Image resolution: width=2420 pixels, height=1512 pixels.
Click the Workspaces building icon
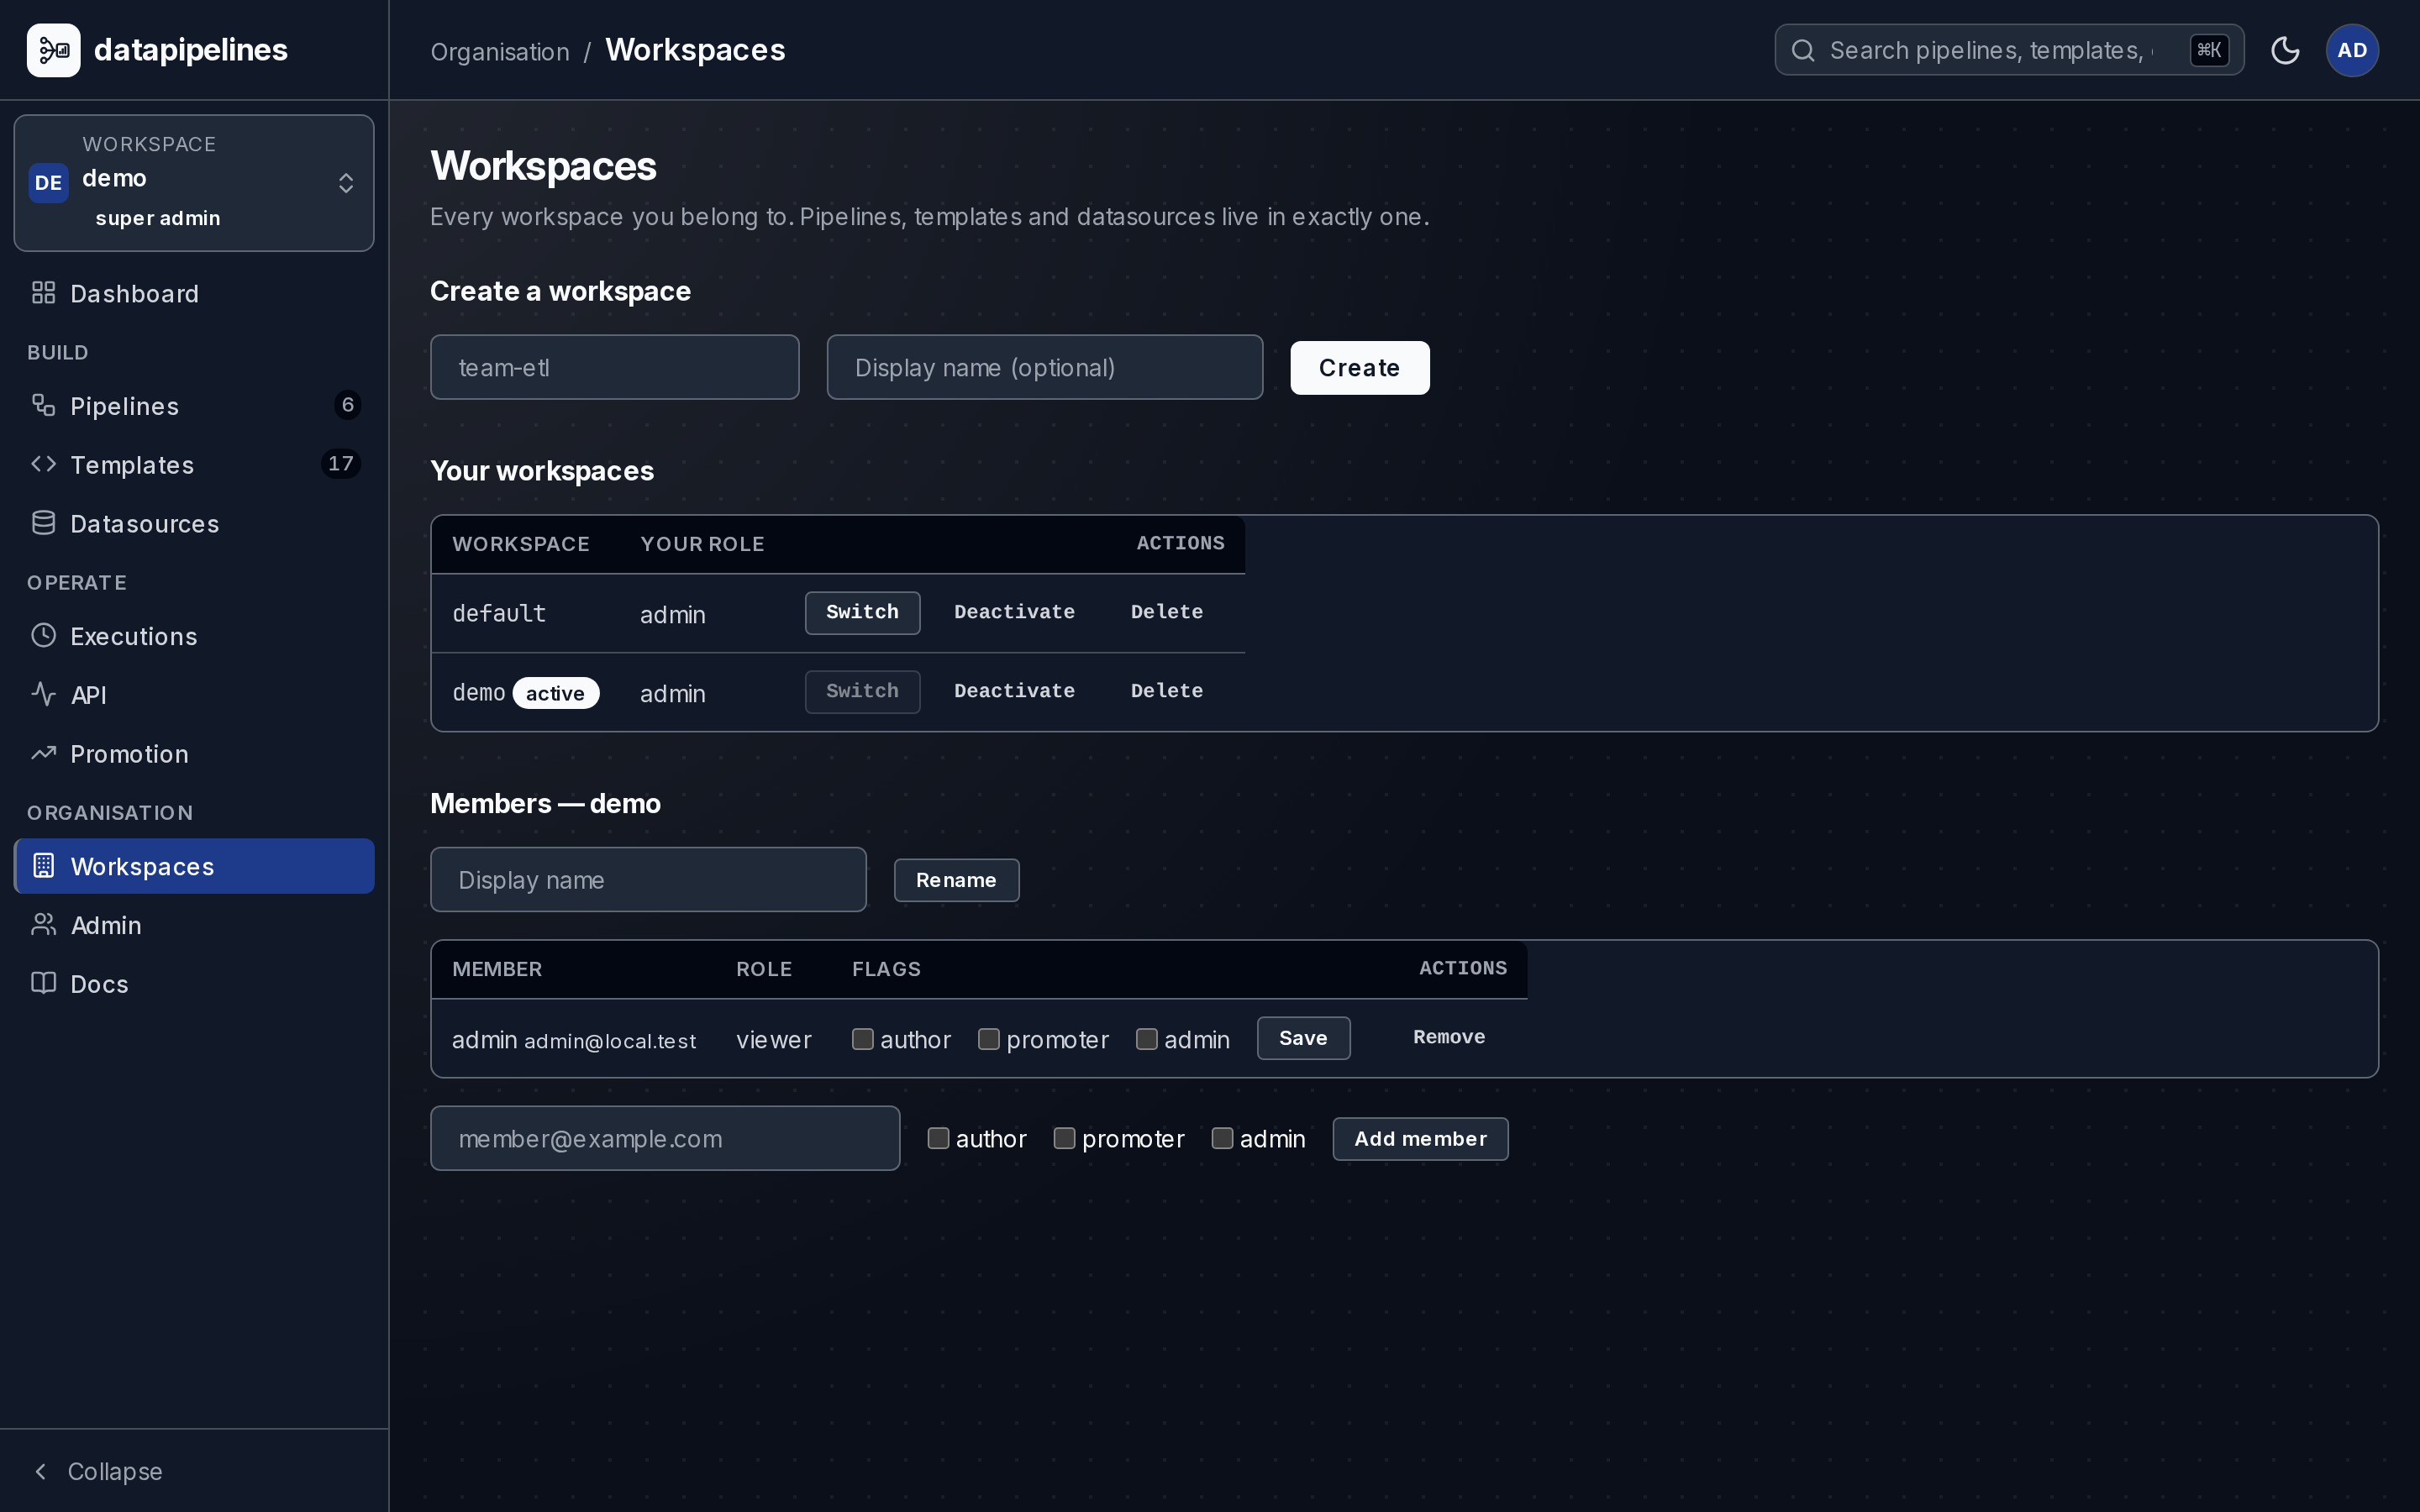tap(43, 866)
